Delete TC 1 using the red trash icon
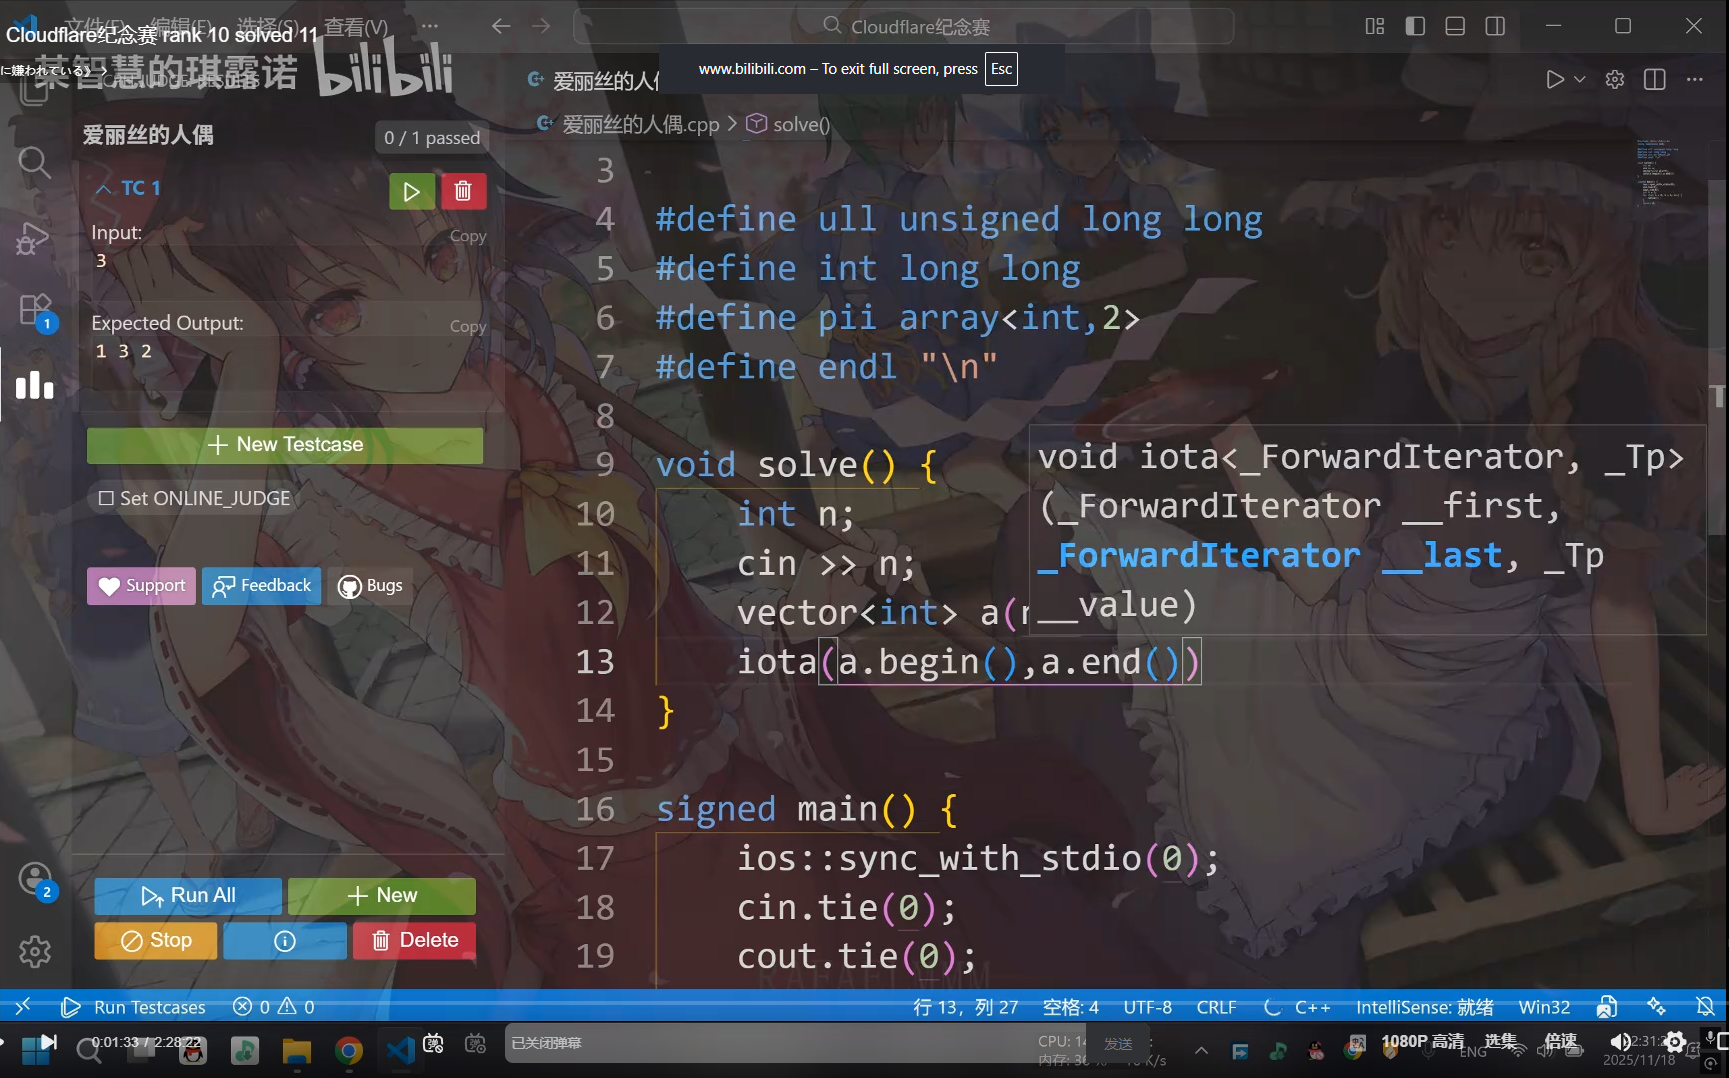 (x=462, y=192)
